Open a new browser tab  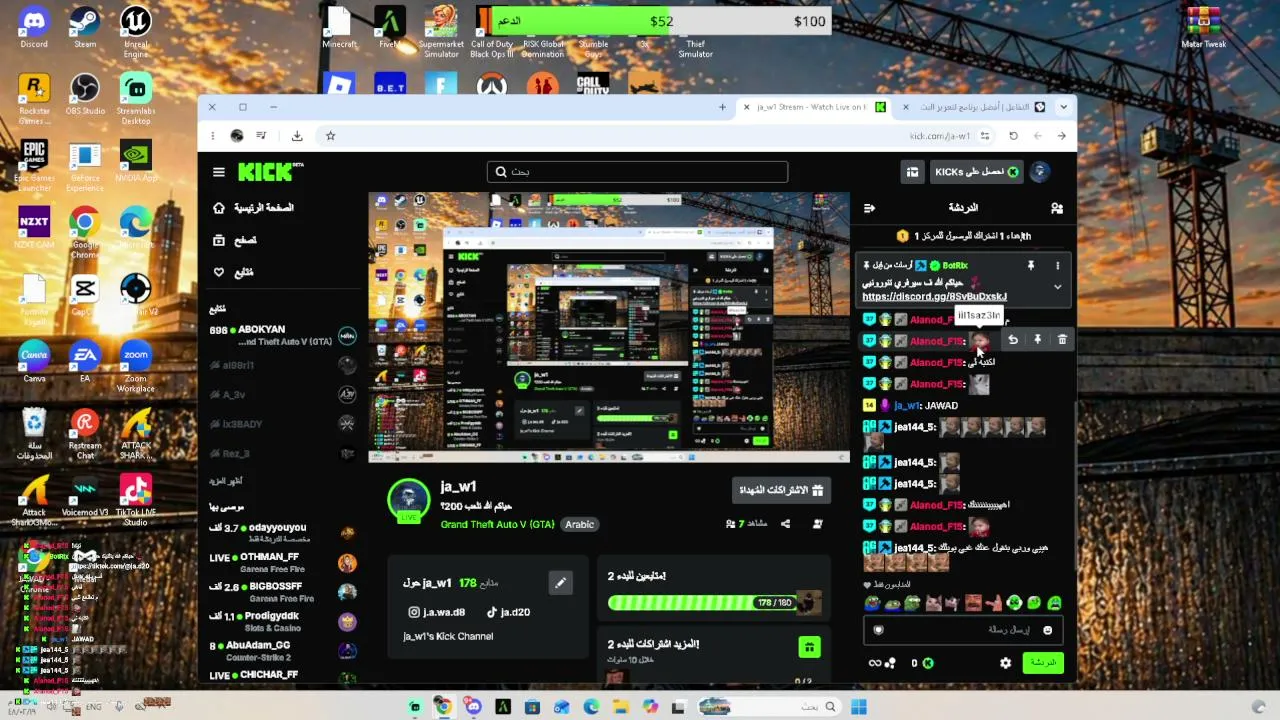pyautogui.click(x=722, y=107)
